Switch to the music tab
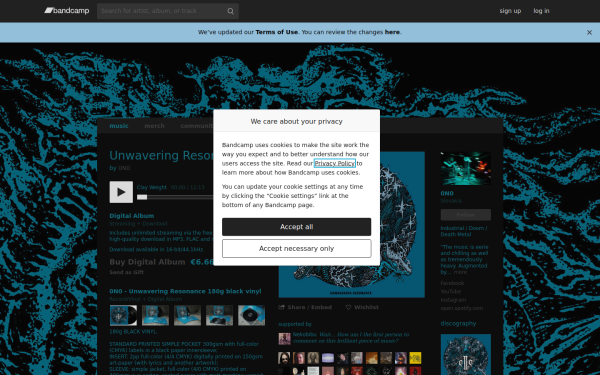This screenshot has width=600, height=375. pos(119,126)
